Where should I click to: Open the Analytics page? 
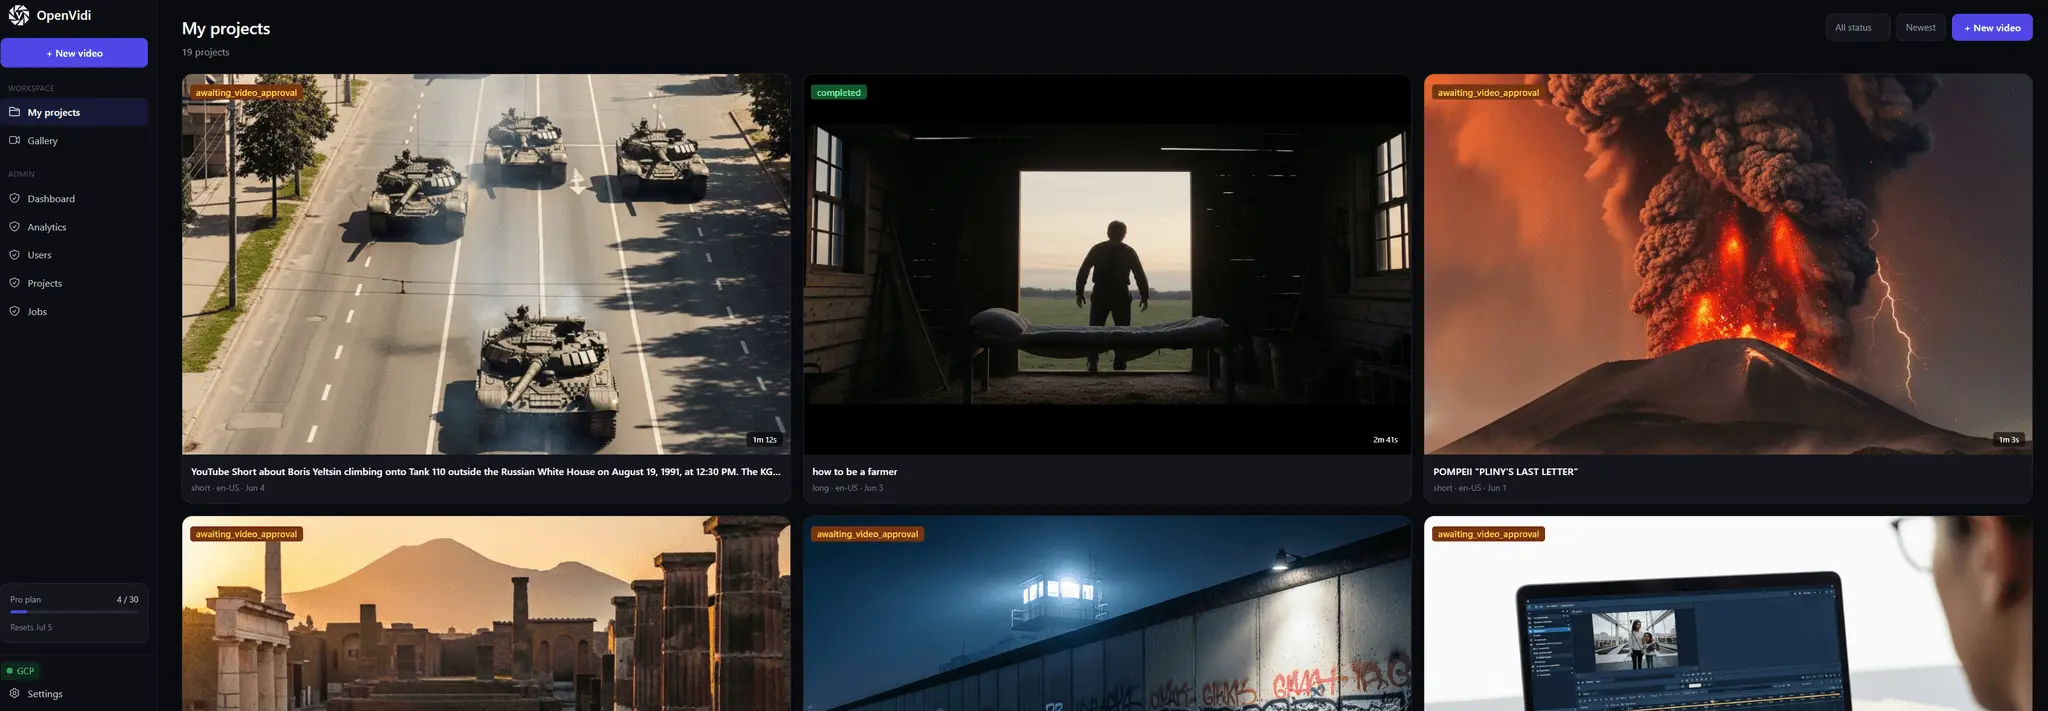(74, 227)
